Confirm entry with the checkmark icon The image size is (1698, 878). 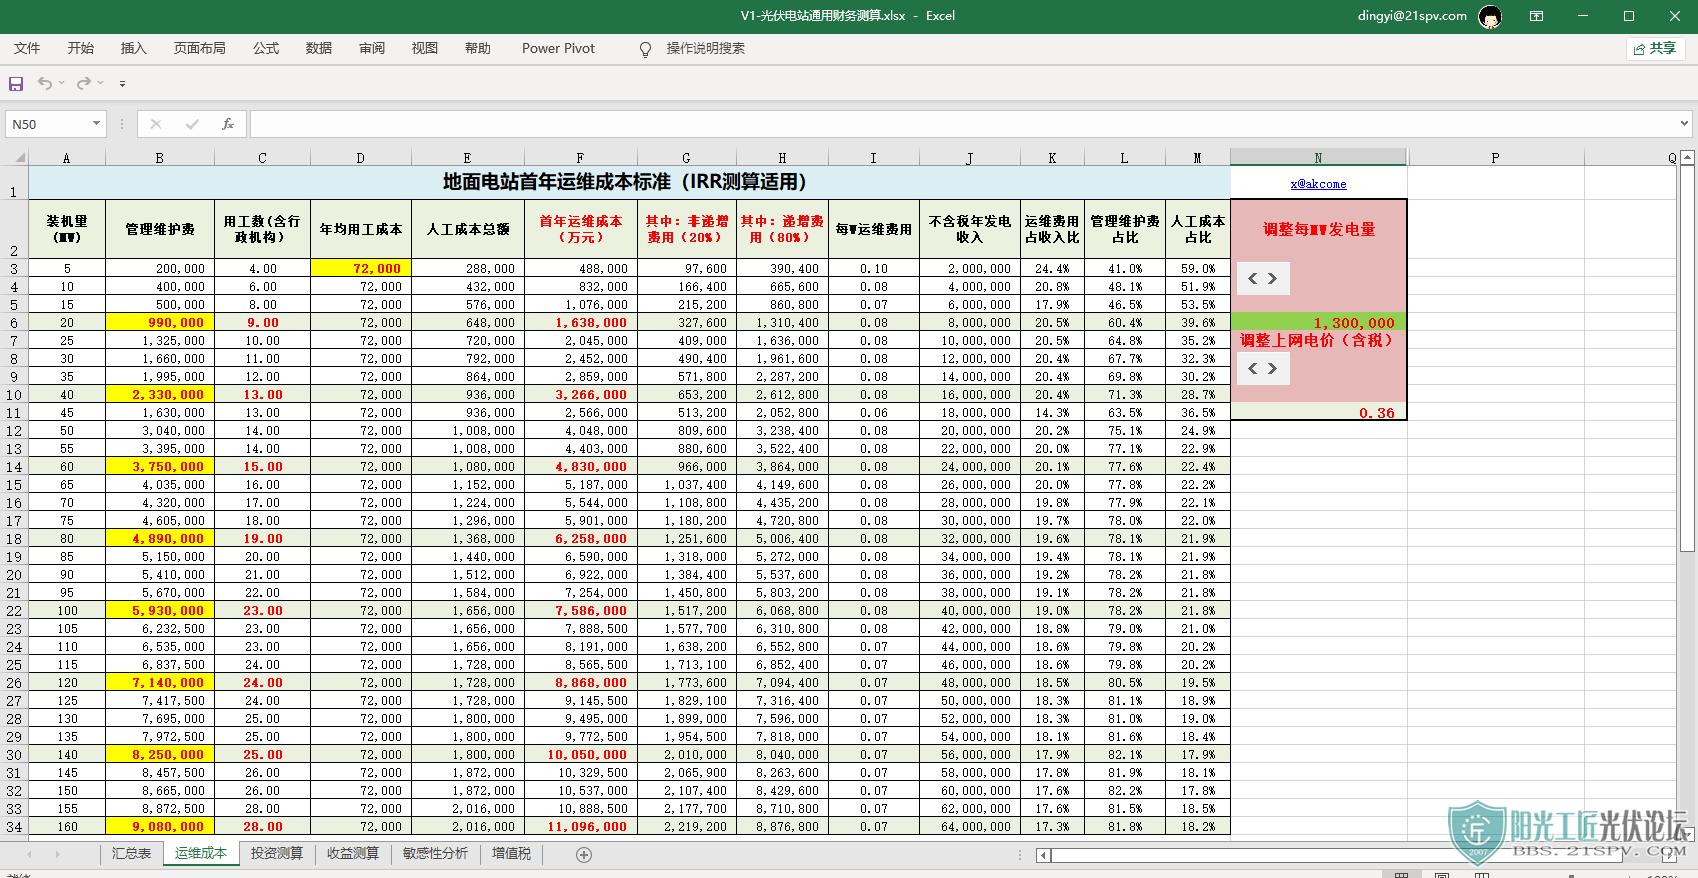(x=192, y=124)
